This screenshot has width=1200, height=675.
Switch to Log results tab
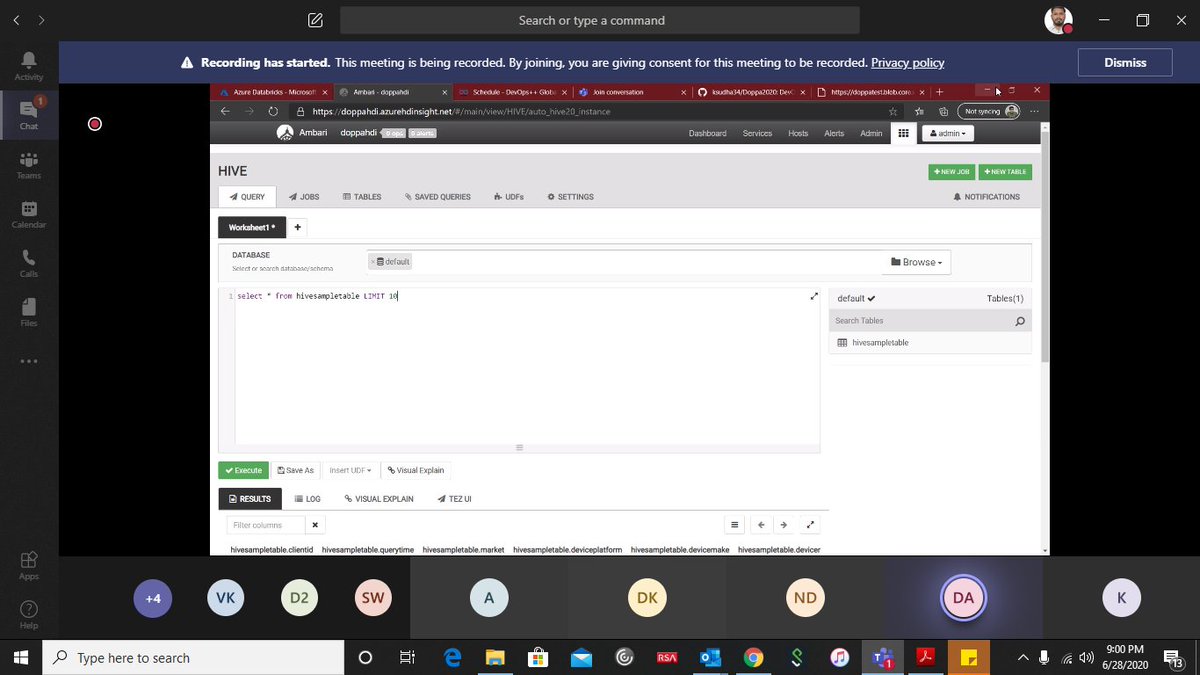tap(308, 498)
